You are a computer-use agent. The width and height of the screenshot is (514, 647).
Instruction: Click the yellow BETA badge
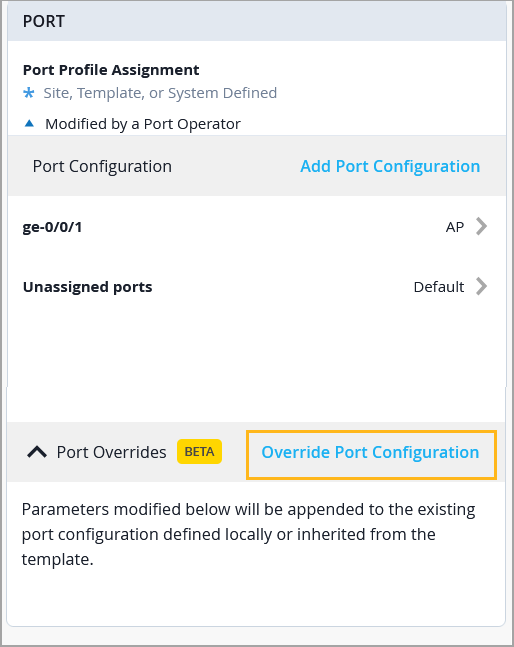click(199, 451)
